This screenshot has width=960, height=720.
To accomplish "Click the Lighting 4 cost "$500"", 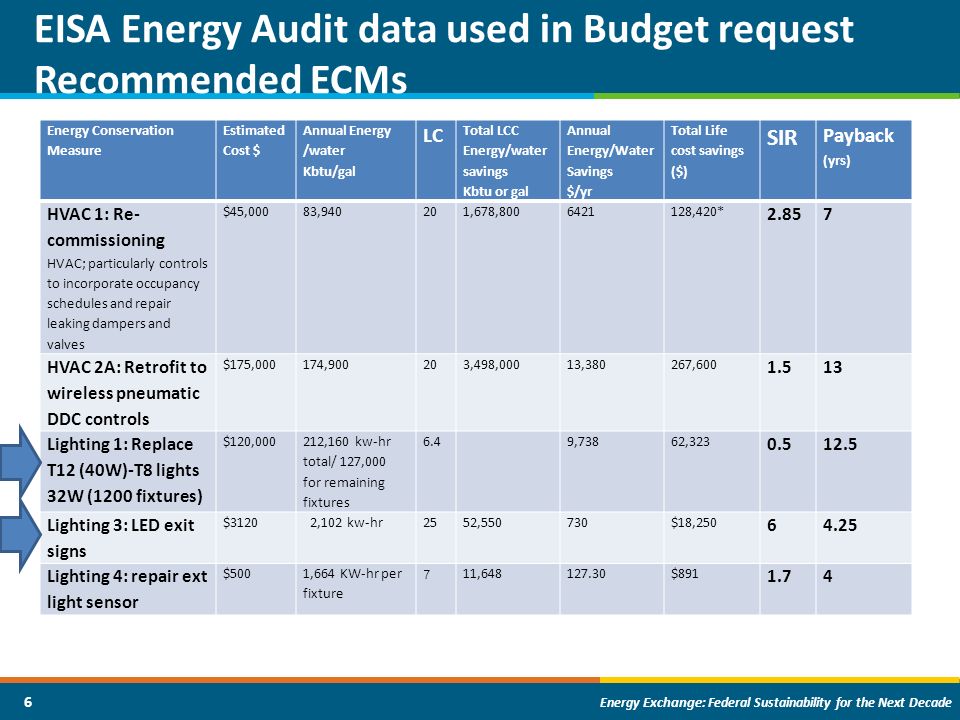I will [236, 574].
